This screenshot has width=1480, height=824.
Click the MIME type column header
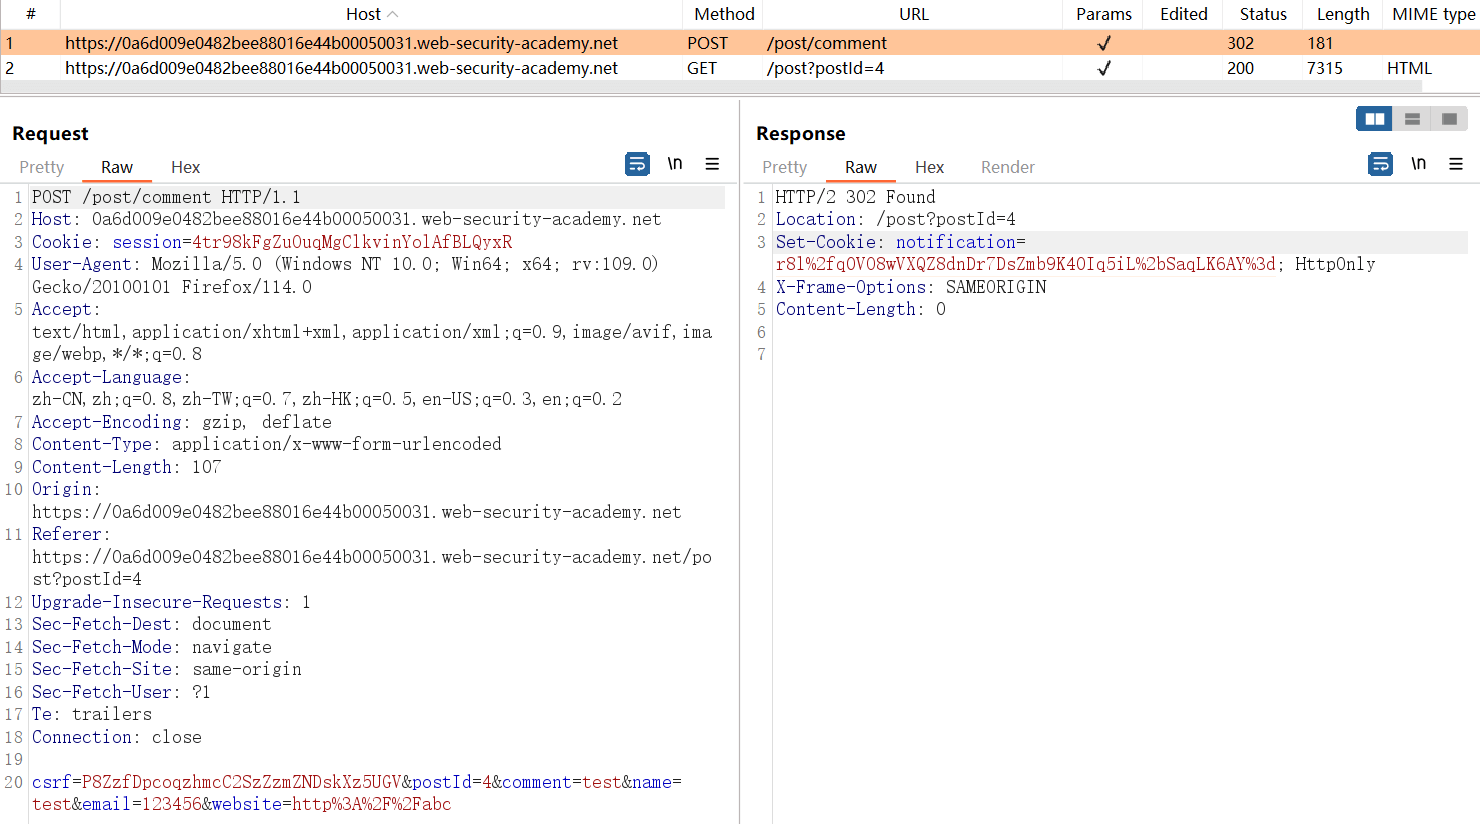point(1432,14)
